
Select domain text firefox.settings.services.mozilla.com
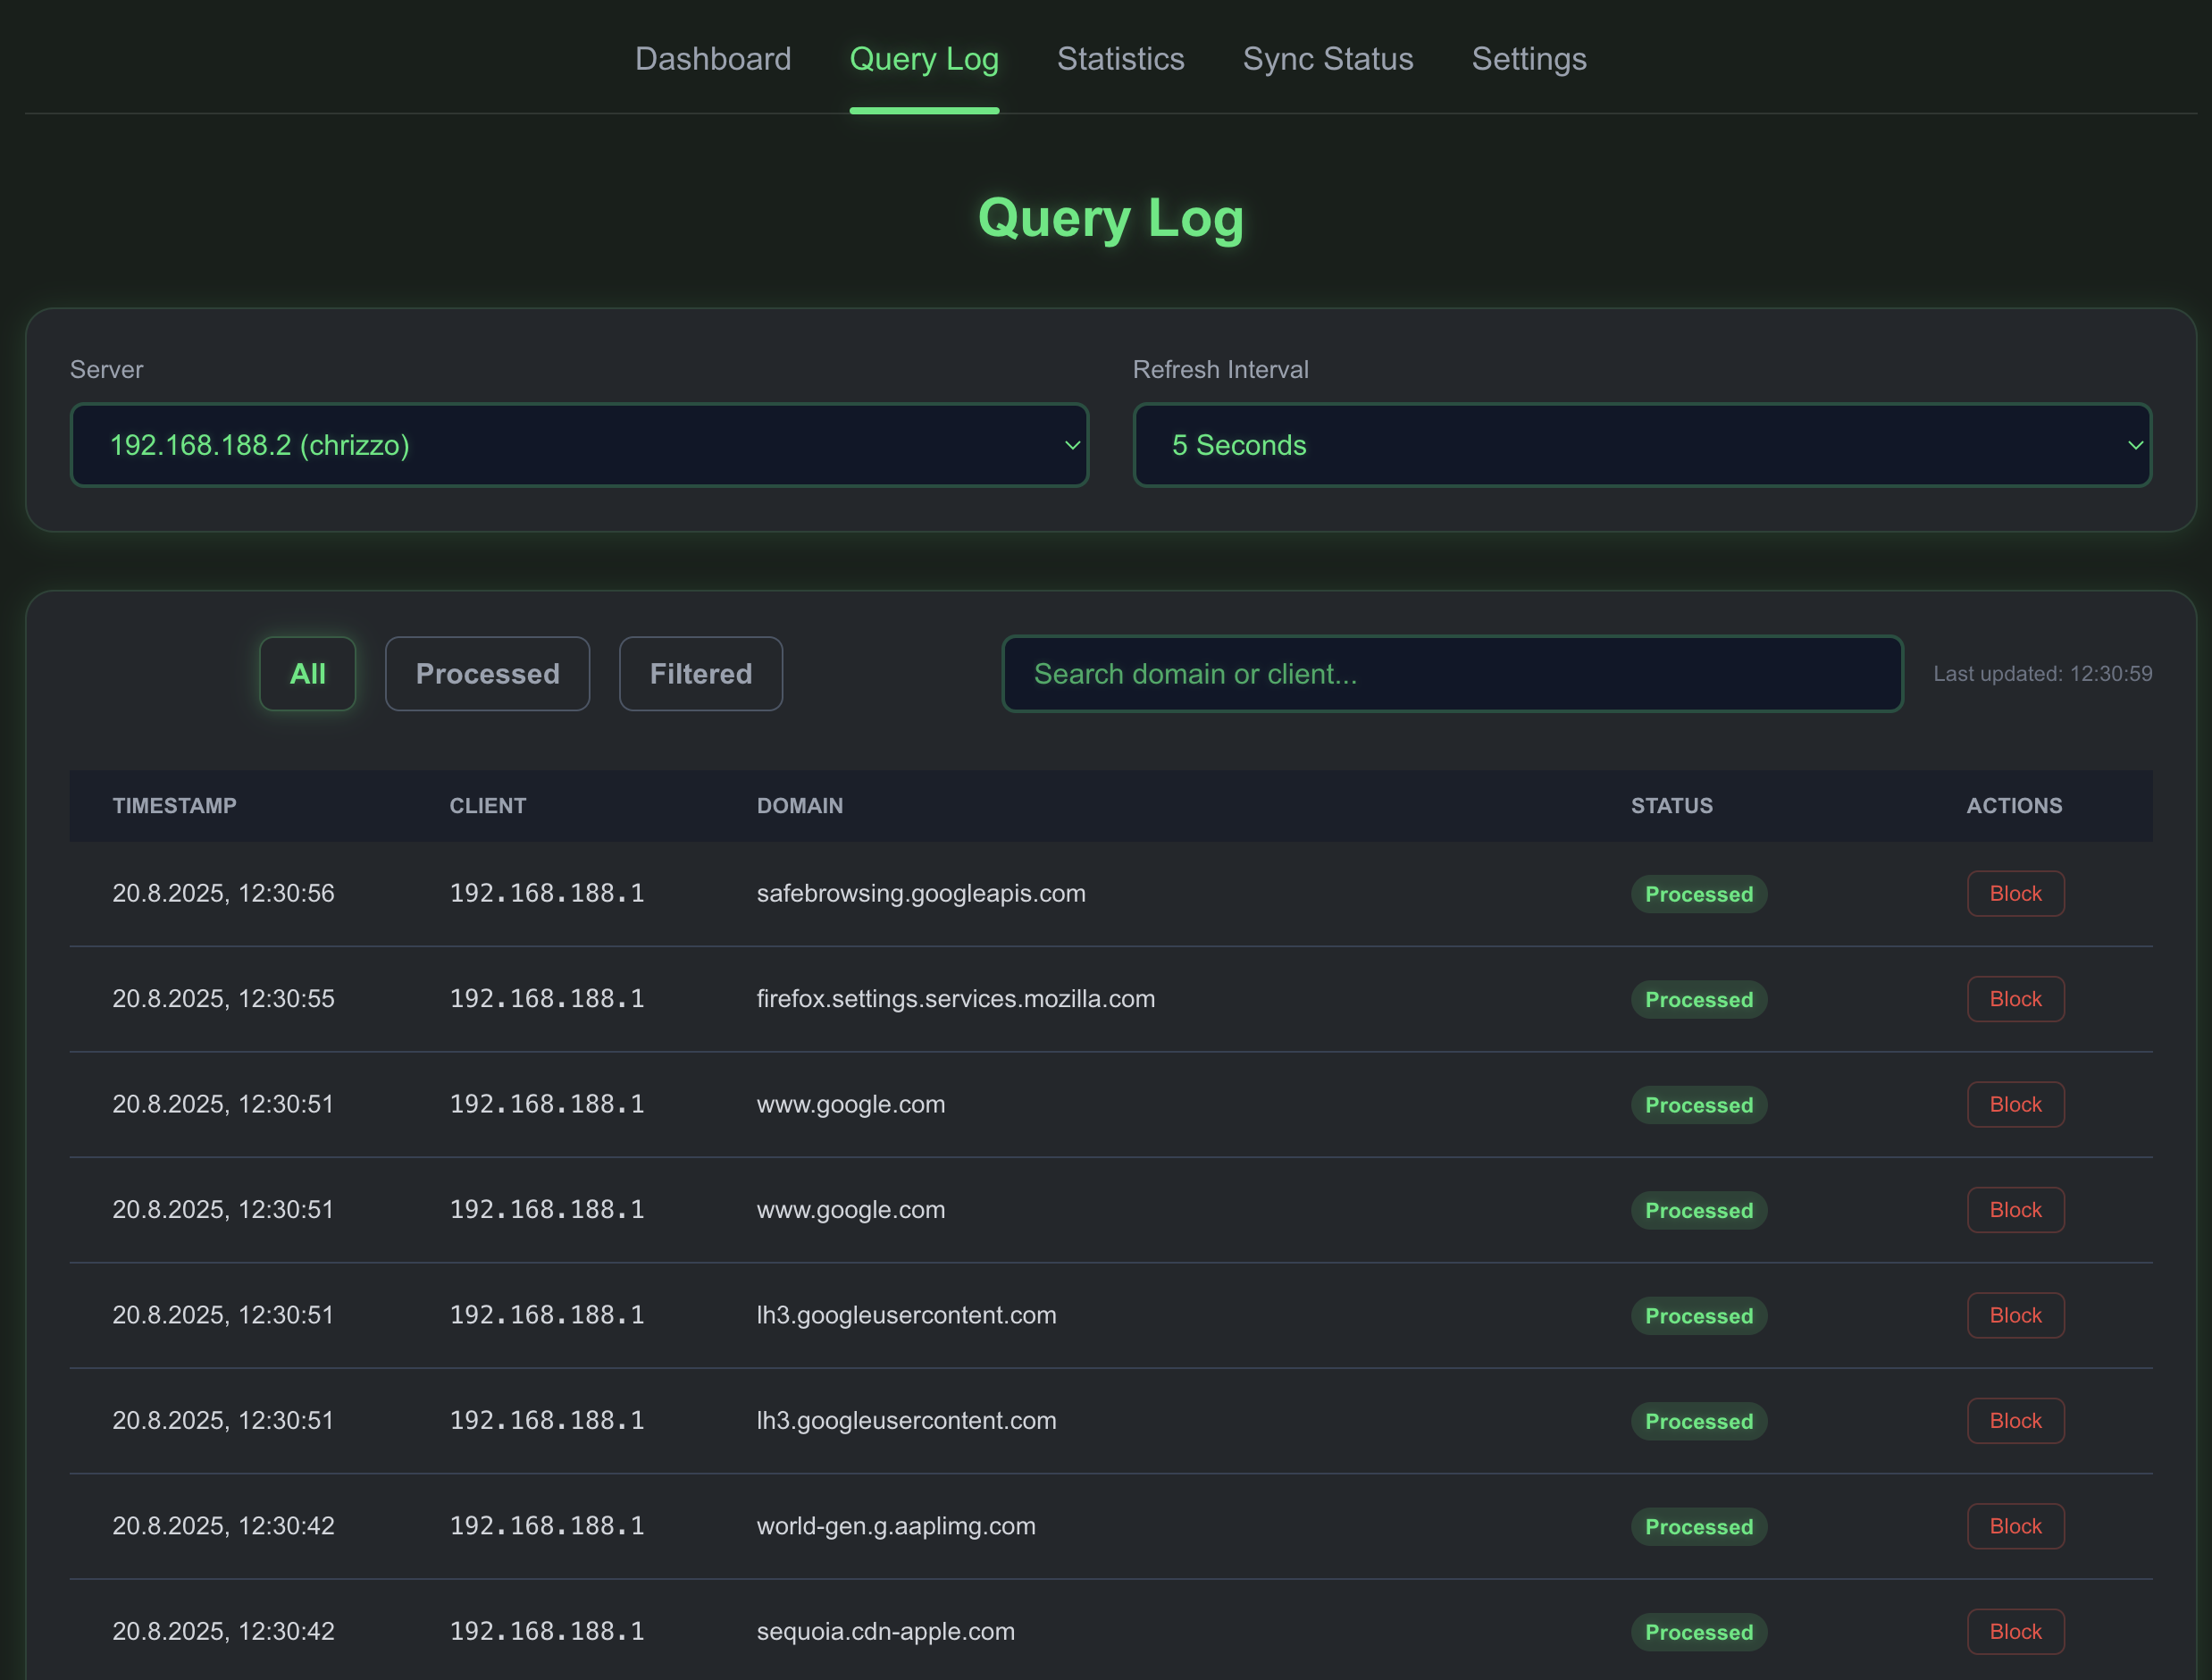[956, 999]
